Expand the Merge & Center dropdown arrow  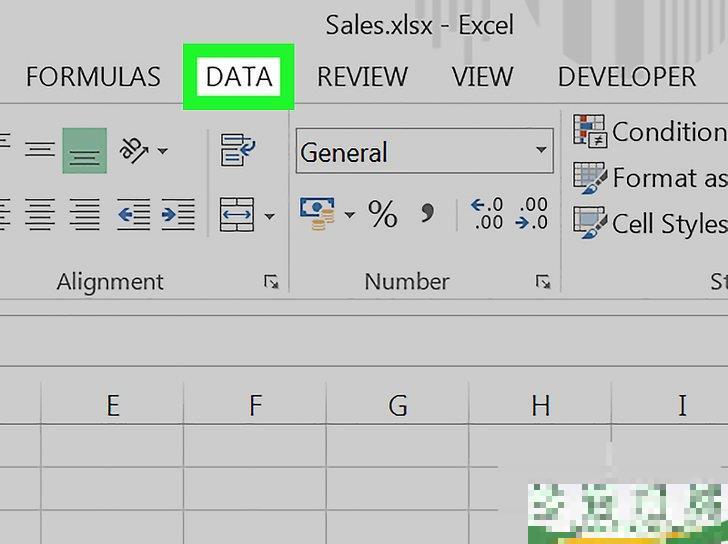coord(270,215)
